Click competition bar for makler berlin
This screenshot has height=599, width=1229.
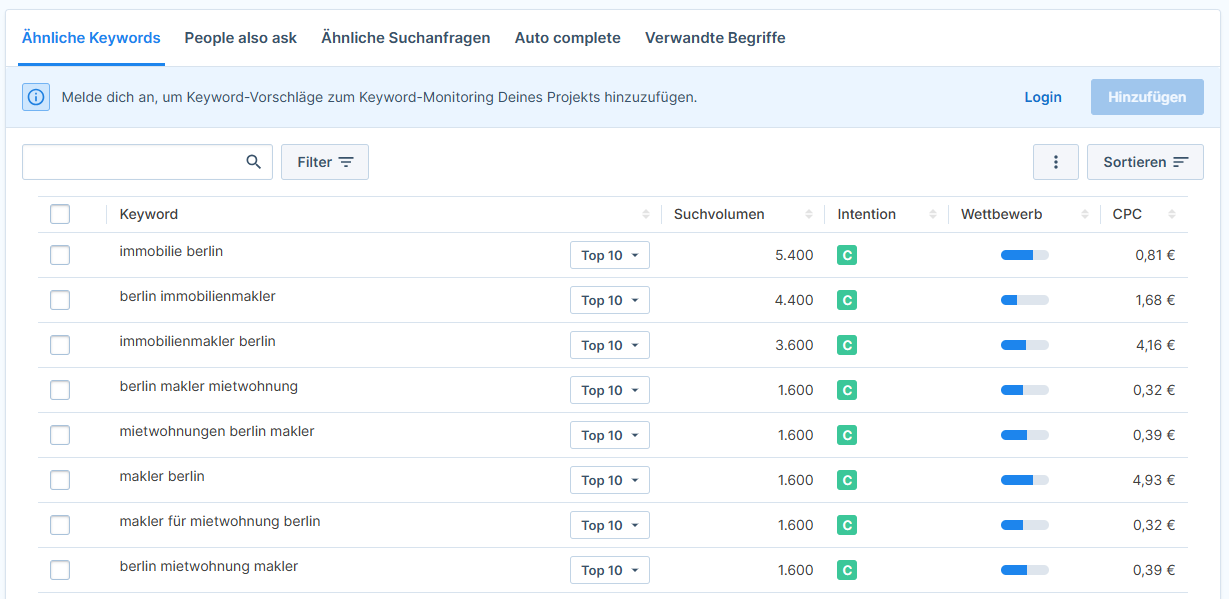1025,480
